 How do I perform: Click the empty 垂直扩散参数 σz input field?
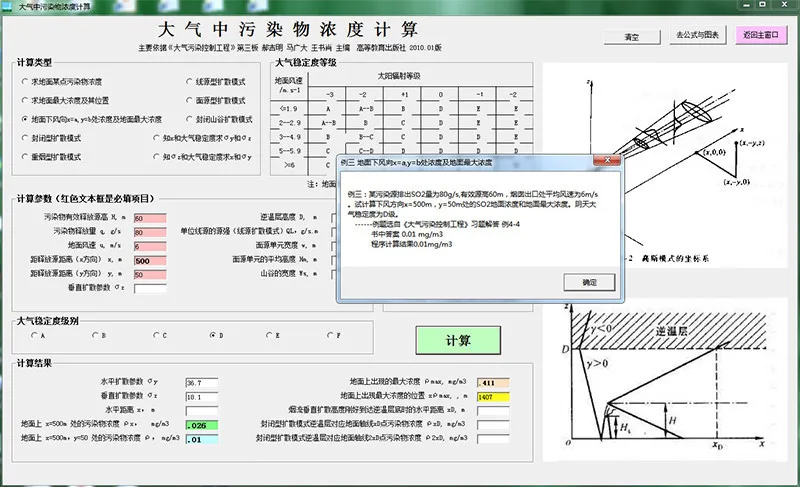[x=150, y=289]
